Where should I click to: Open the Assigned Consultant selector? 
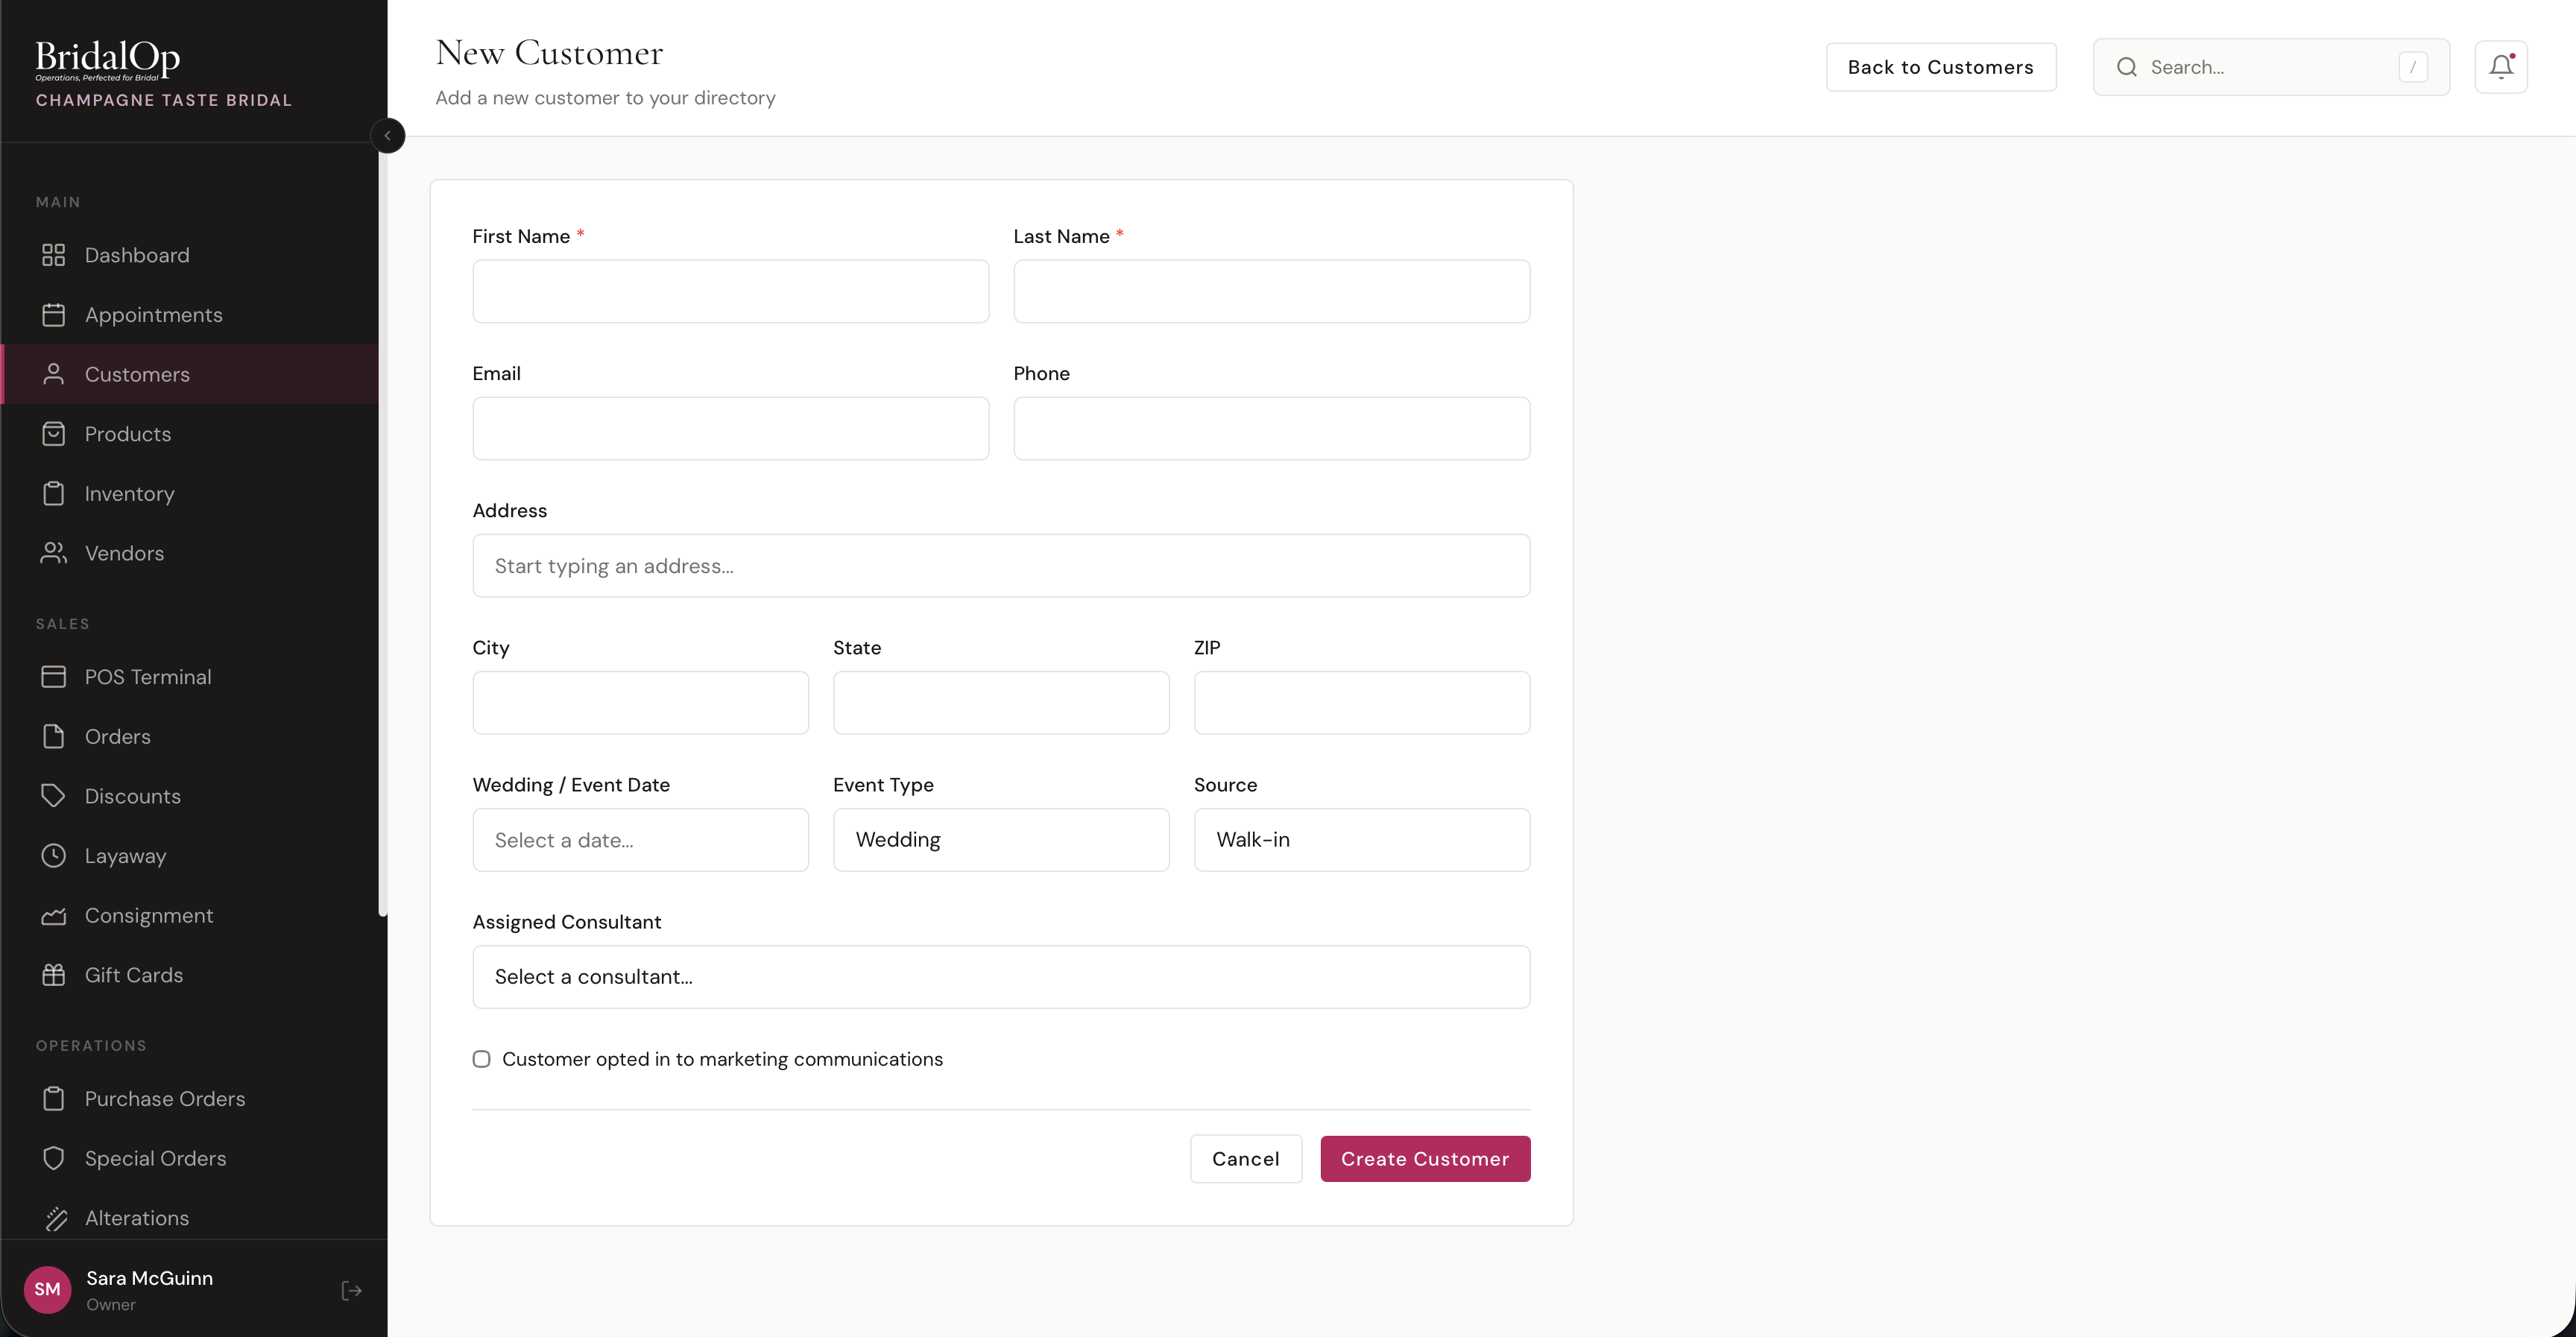tap(1001, 977)
